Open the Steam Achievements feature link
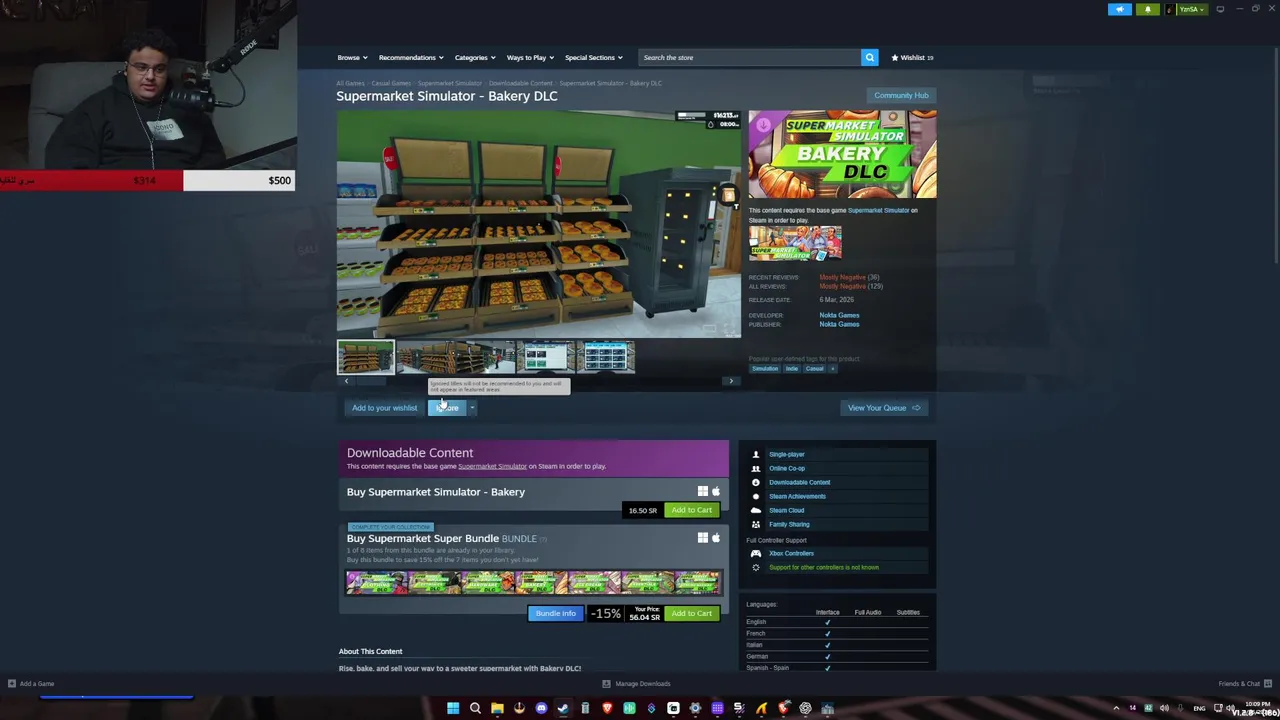Screen dimensions: 1280x720 coord(797,496)
